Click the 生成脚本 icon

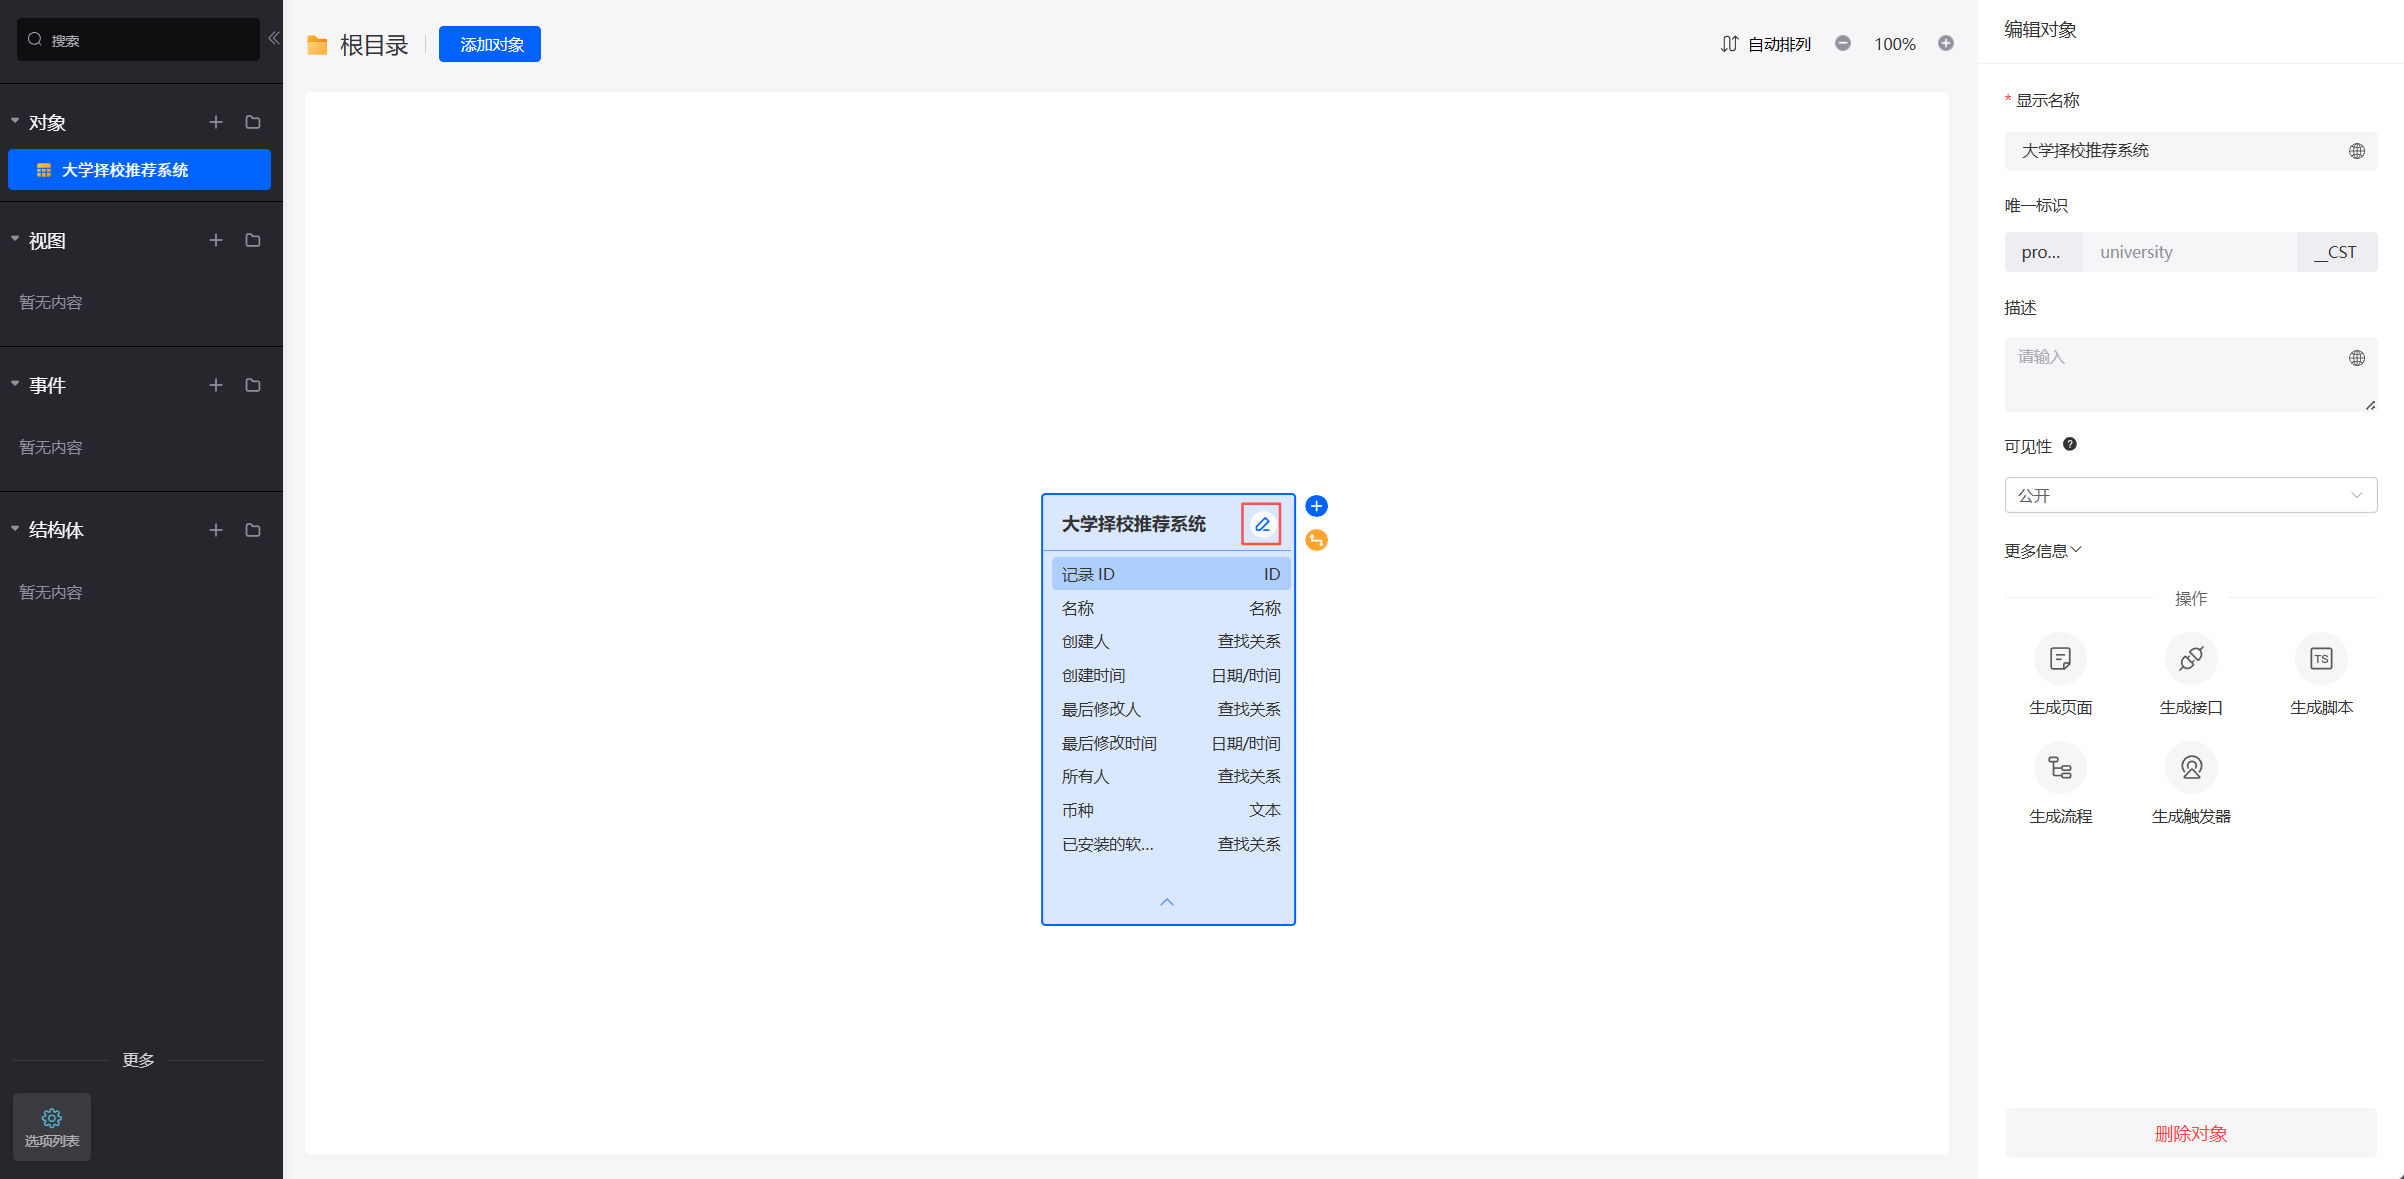(x=2321, y=658)
